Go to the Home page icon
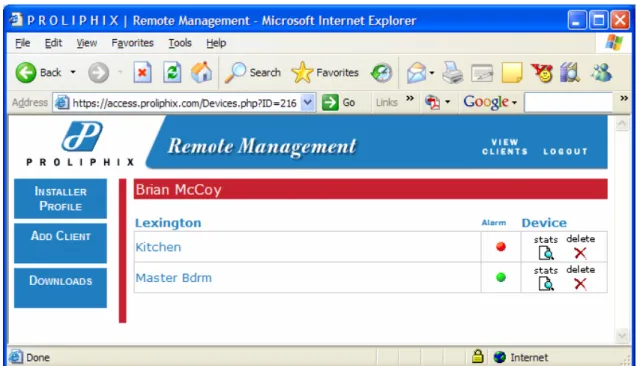The width and height of the screenshot is (640, 366). pyautogui.click(x=202, y=73)
